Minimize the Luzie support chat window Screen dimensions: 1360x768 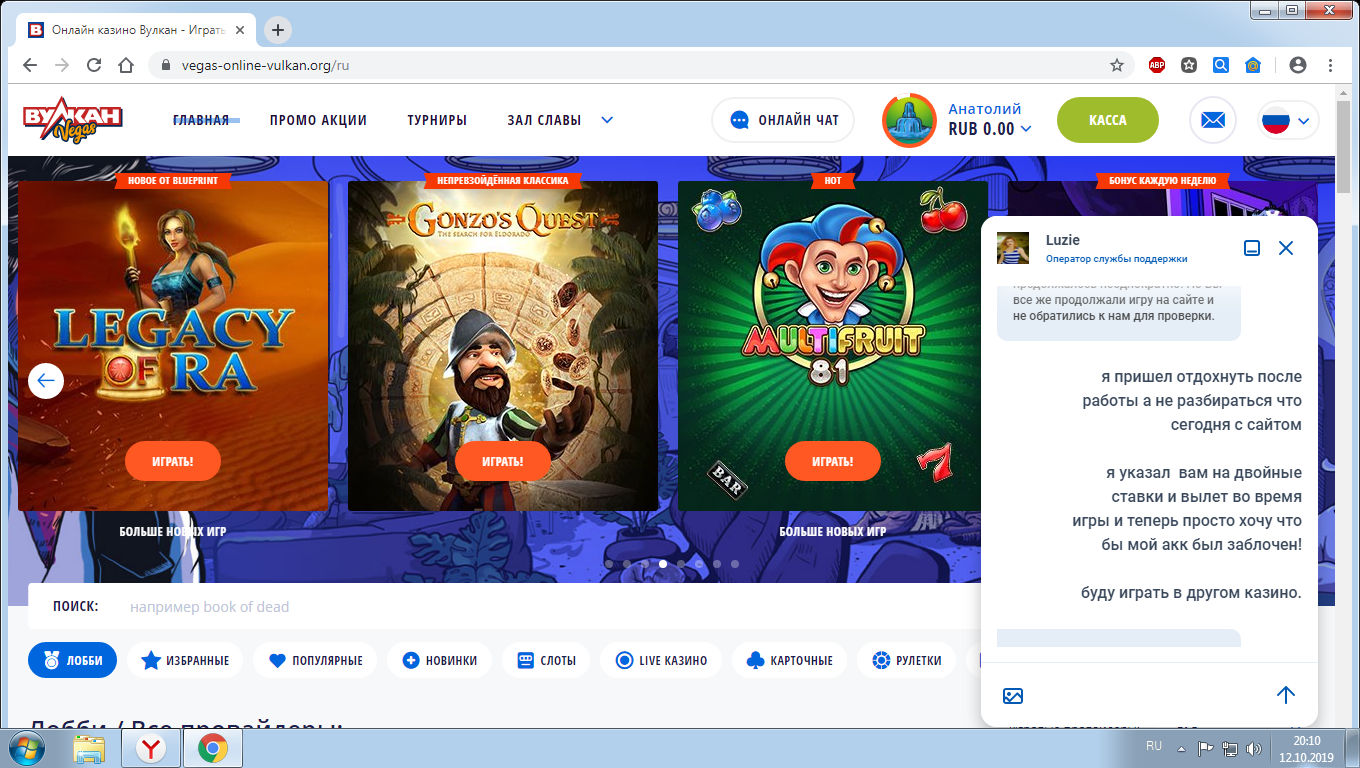click(1251, 248)
